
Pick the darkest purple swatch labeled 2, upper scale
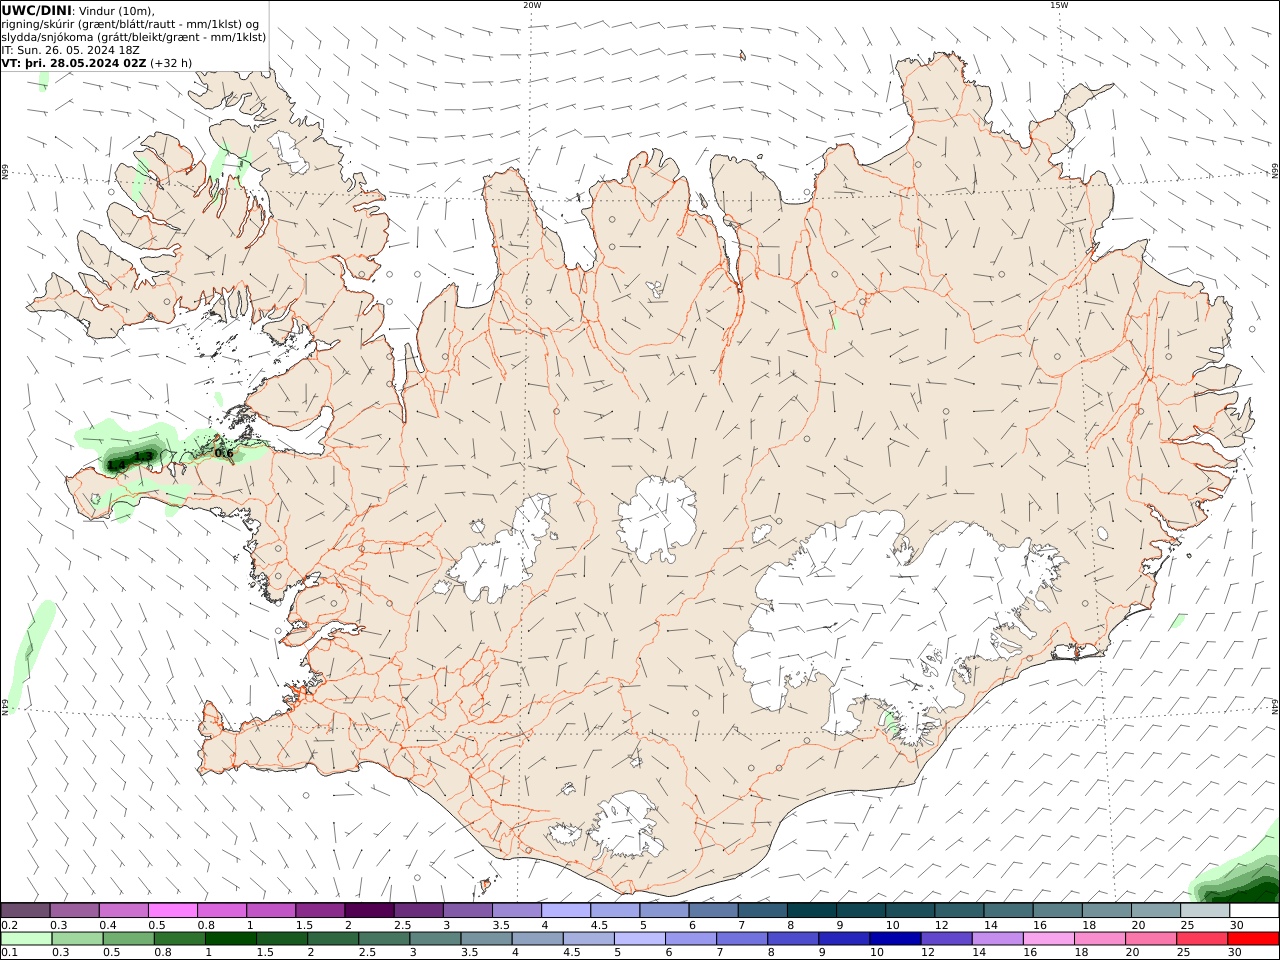[369, 910]
